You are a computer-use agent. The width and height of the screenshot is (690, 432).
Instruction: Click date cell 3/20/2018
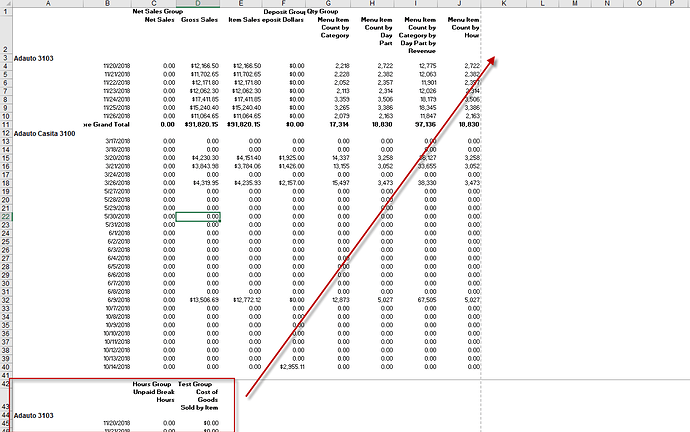point(118,158)
